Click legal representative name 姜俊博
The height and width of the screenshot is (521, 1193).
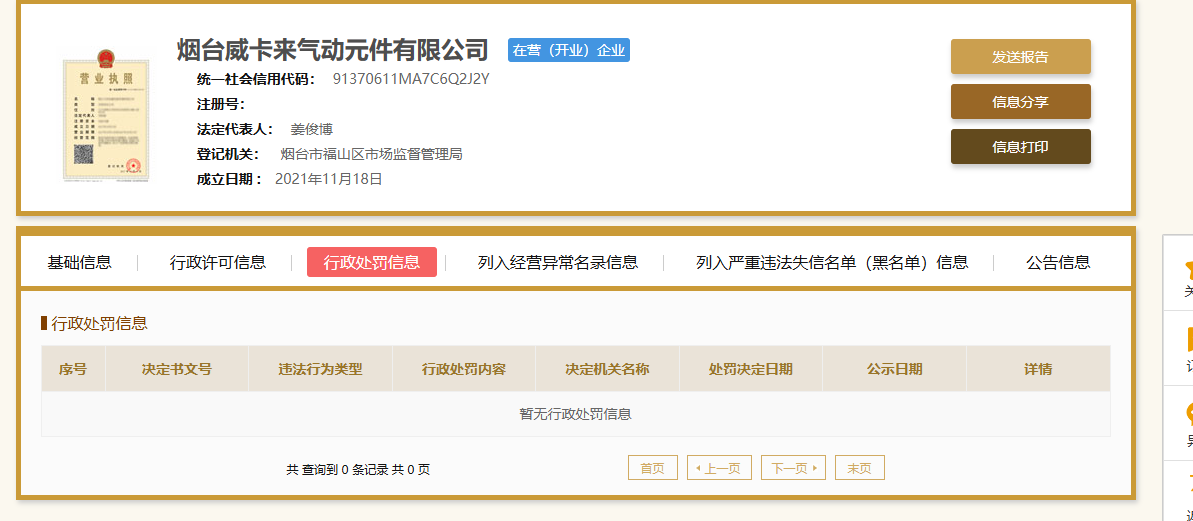312,129
